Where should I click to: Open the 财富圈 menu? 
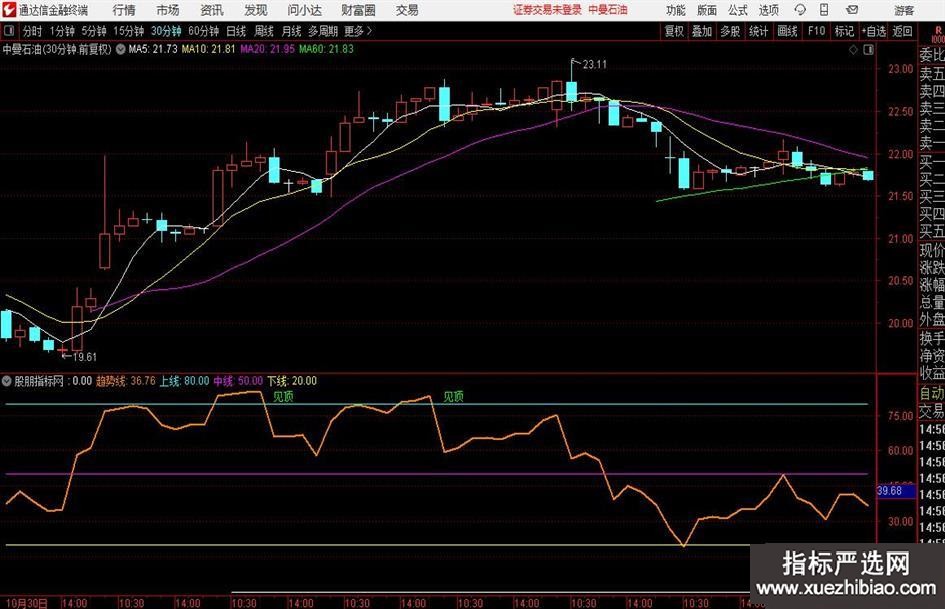coord(358,10)
